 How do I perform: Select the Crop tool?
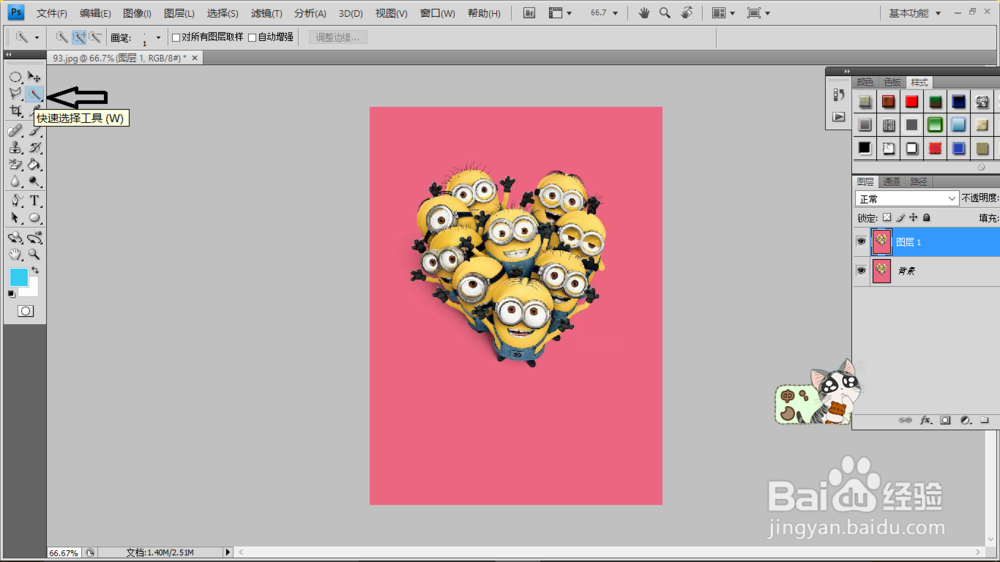click(15, 112)
